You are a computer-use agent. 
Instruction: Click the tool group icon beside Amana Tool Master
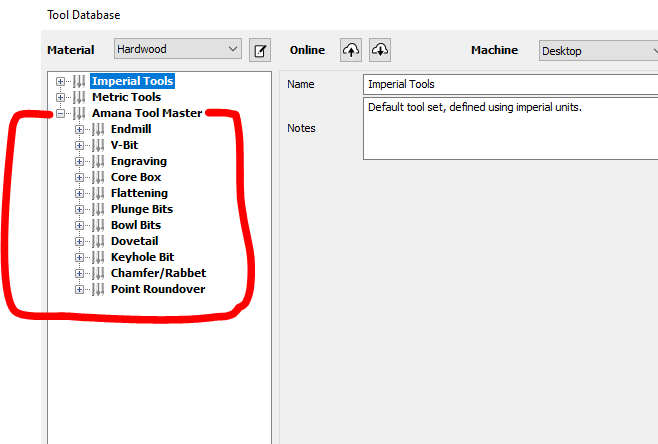pos(79,113)
